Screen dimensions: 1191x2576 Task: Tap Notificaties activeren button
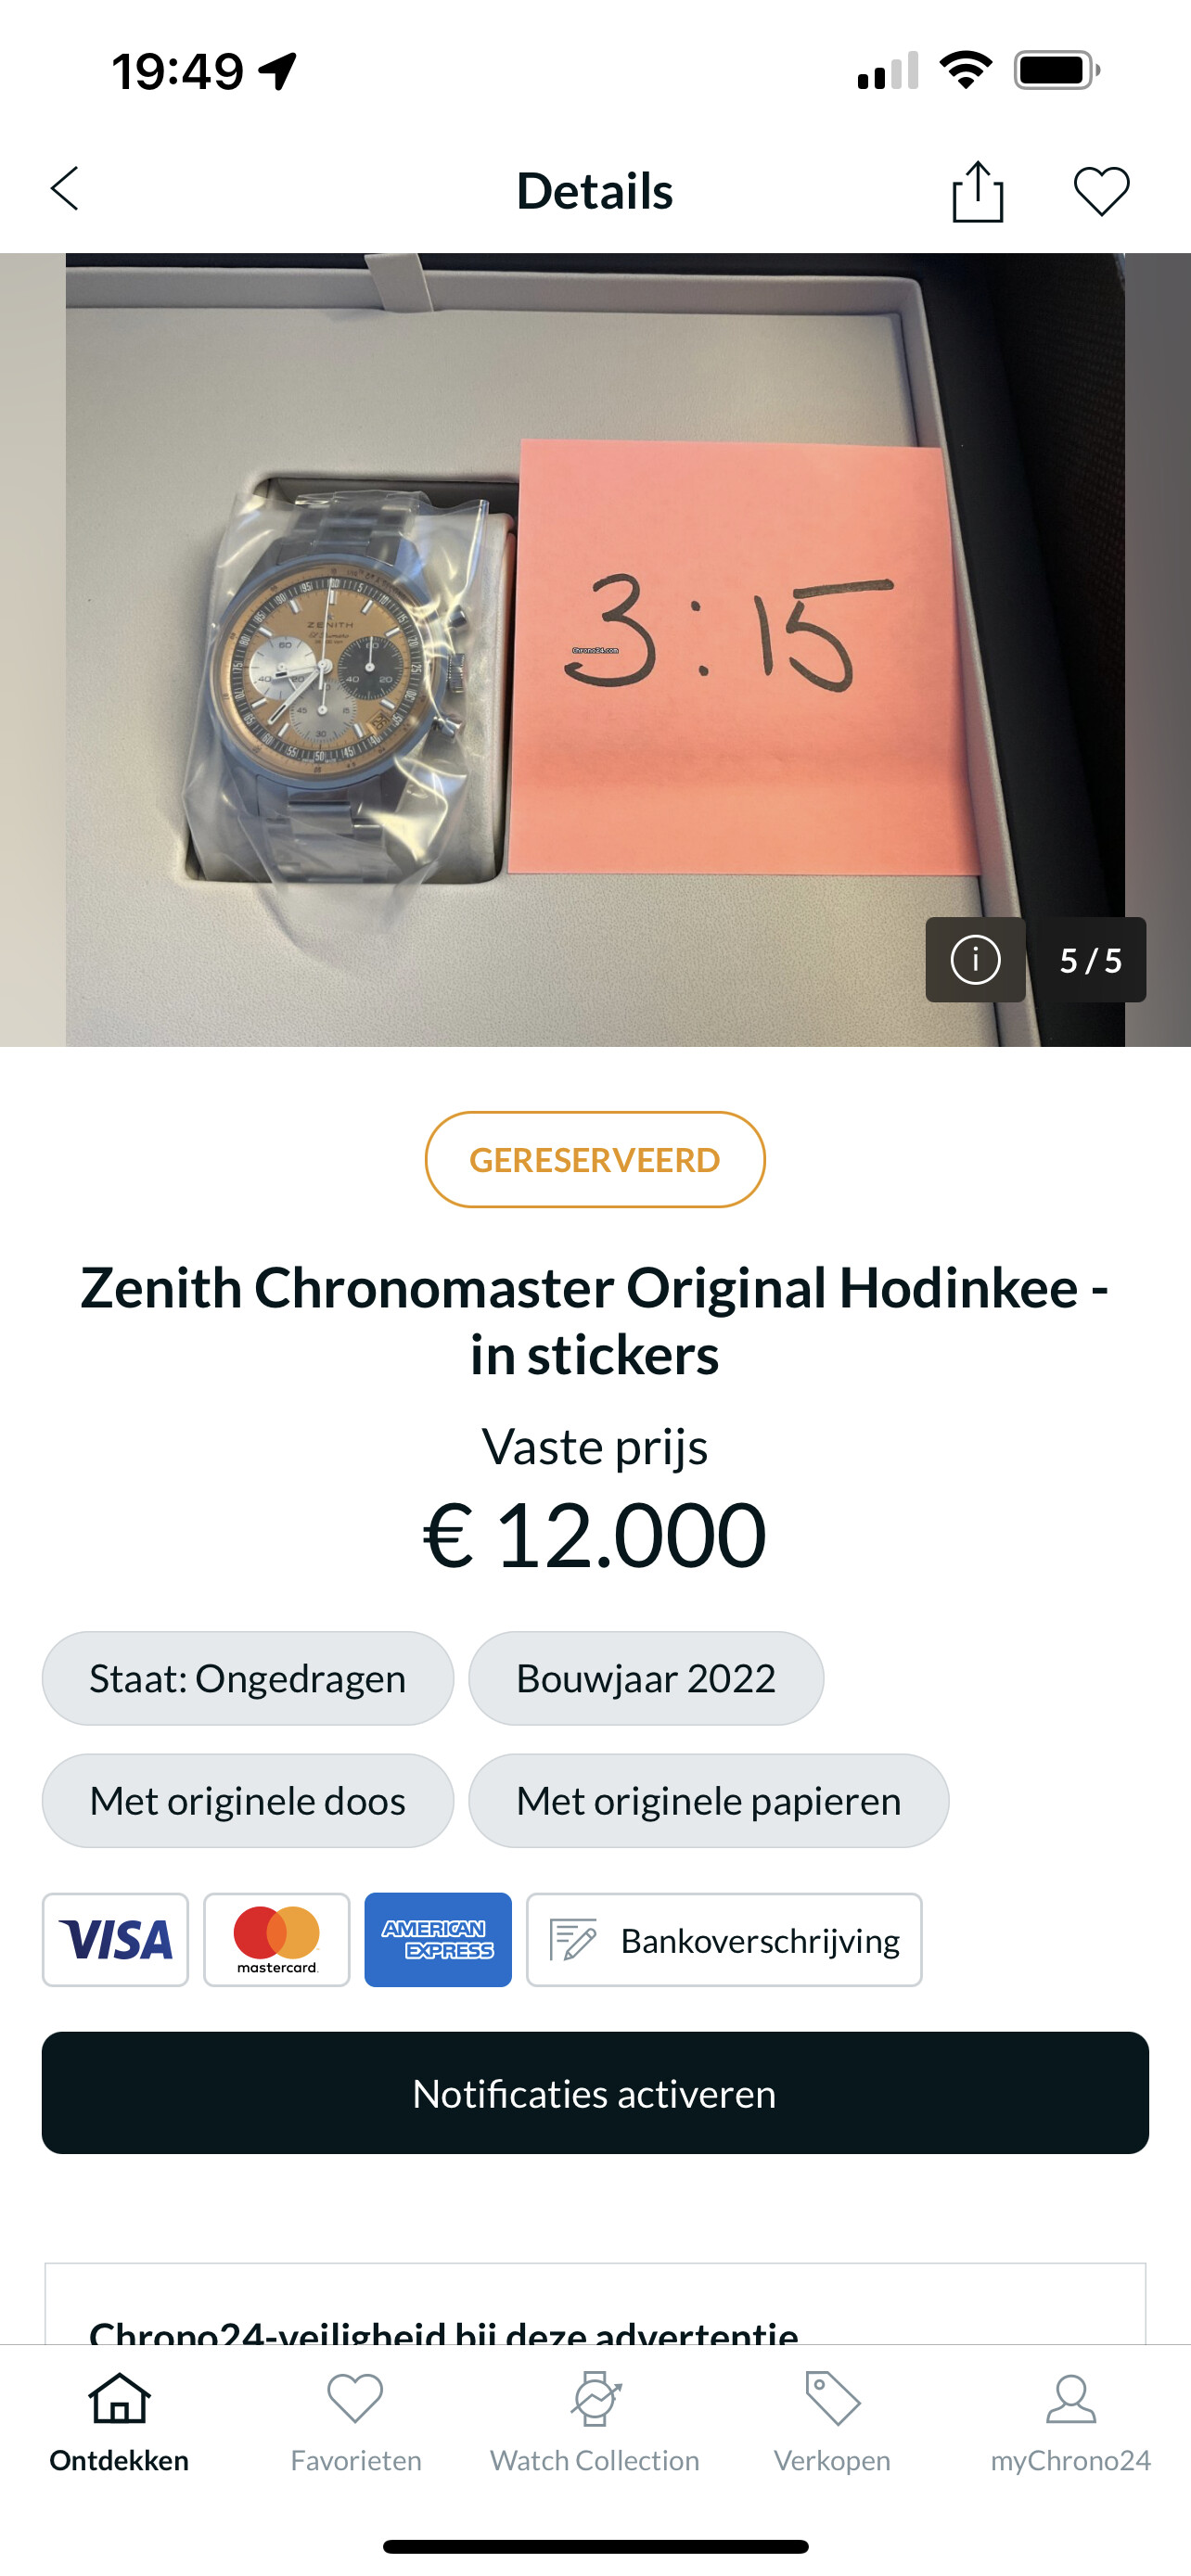pyautogui.click(x=595, y=2092)
